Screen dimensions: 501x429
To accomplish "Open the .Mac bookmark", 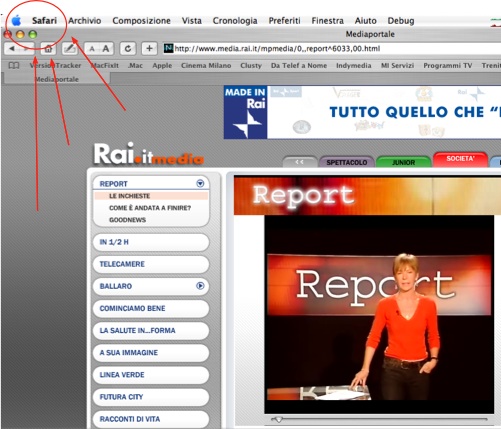I will (x=135, y=65).
